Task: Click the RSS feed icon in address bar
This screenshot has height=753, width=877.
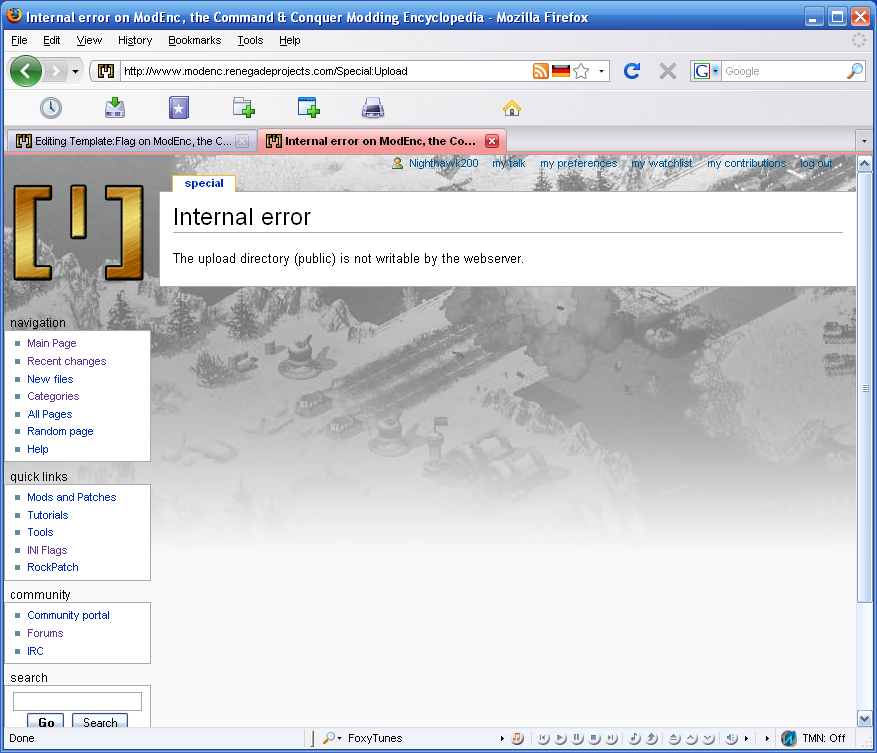Action: [540, 71]
